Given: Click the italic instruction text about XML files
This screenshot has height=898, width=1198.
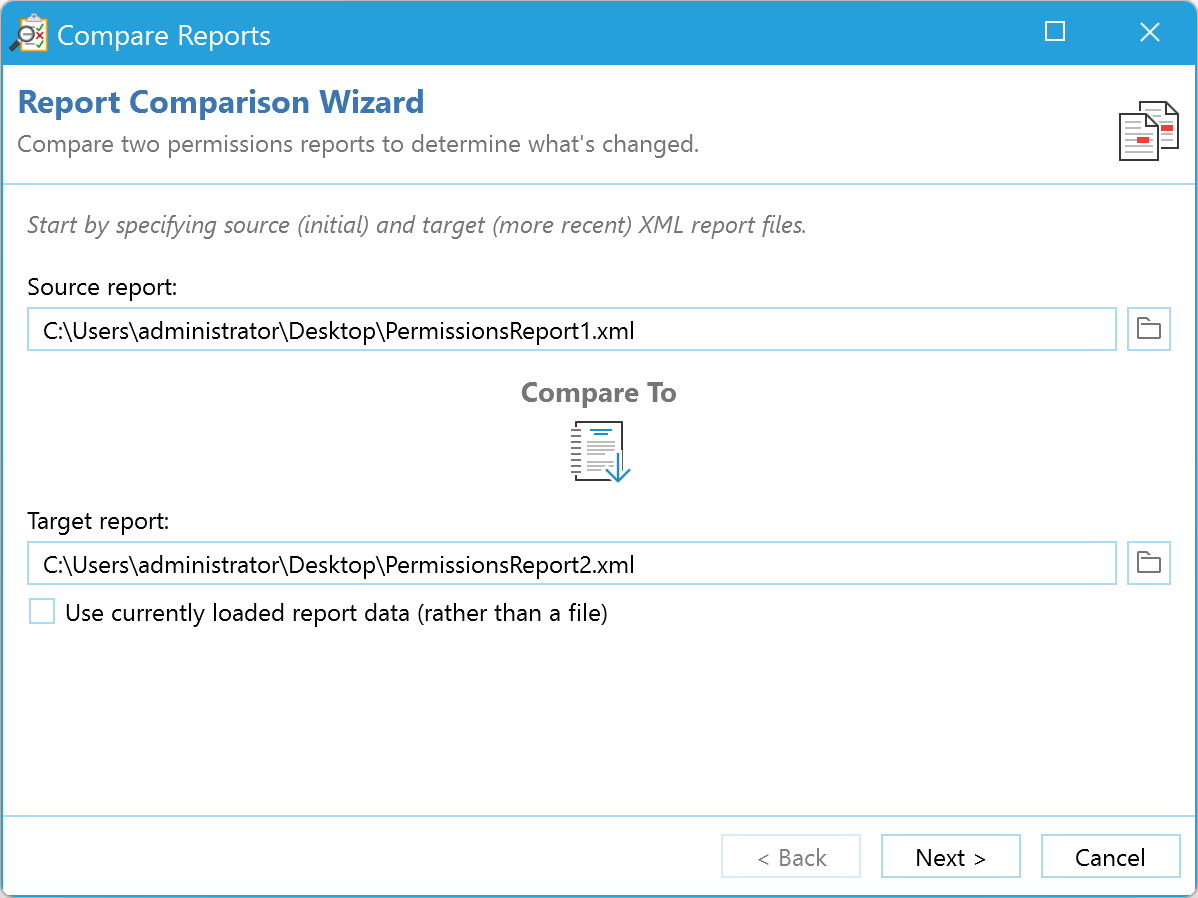Looking at the screenshot, I should coord(417,225).
